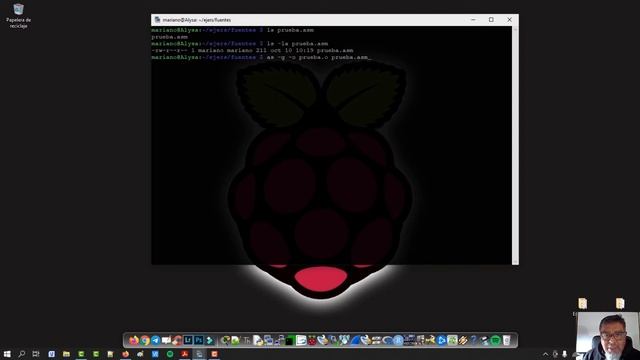
Task: Open File Explorer from the taskbar
Action: (x=66, y=354)
